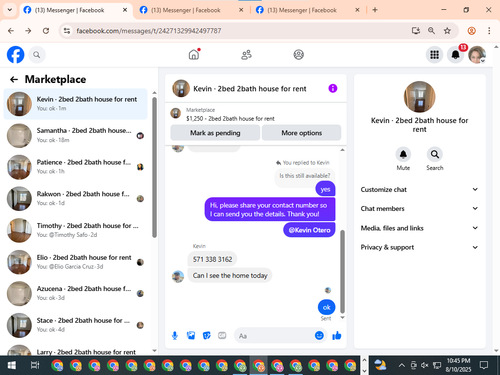Click the large Kevin listing profile photo

coord(419,97)
